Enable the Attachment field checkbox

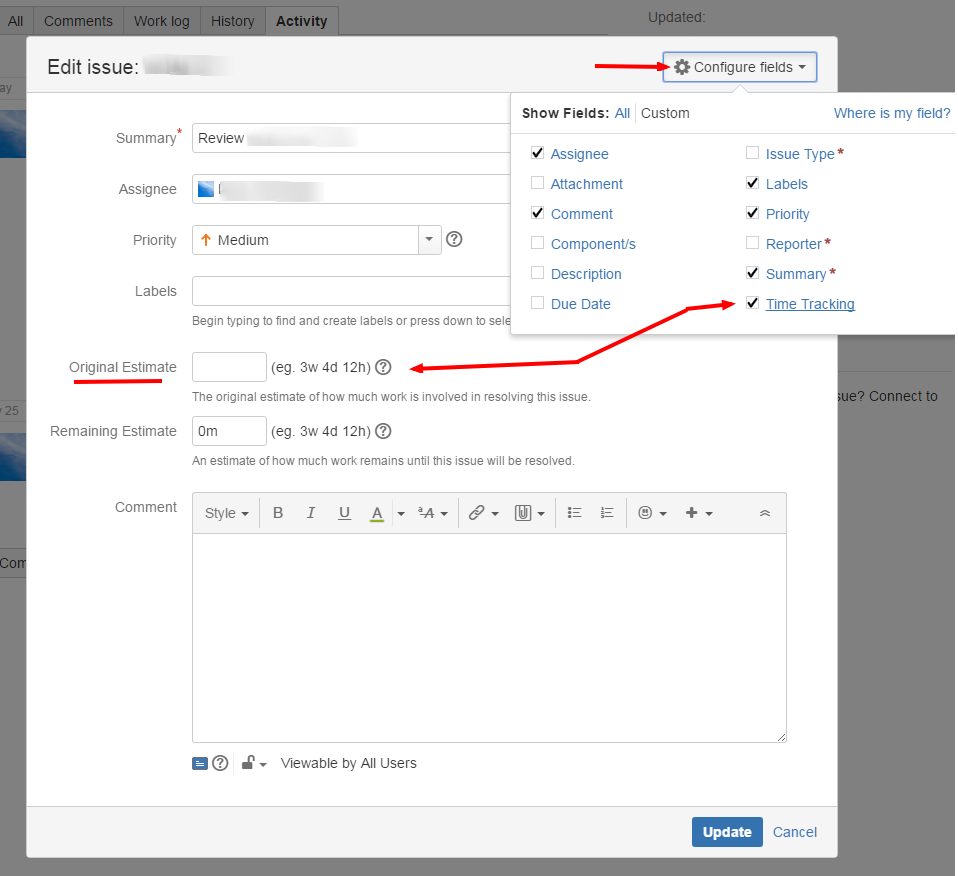[x=538, y=184]
